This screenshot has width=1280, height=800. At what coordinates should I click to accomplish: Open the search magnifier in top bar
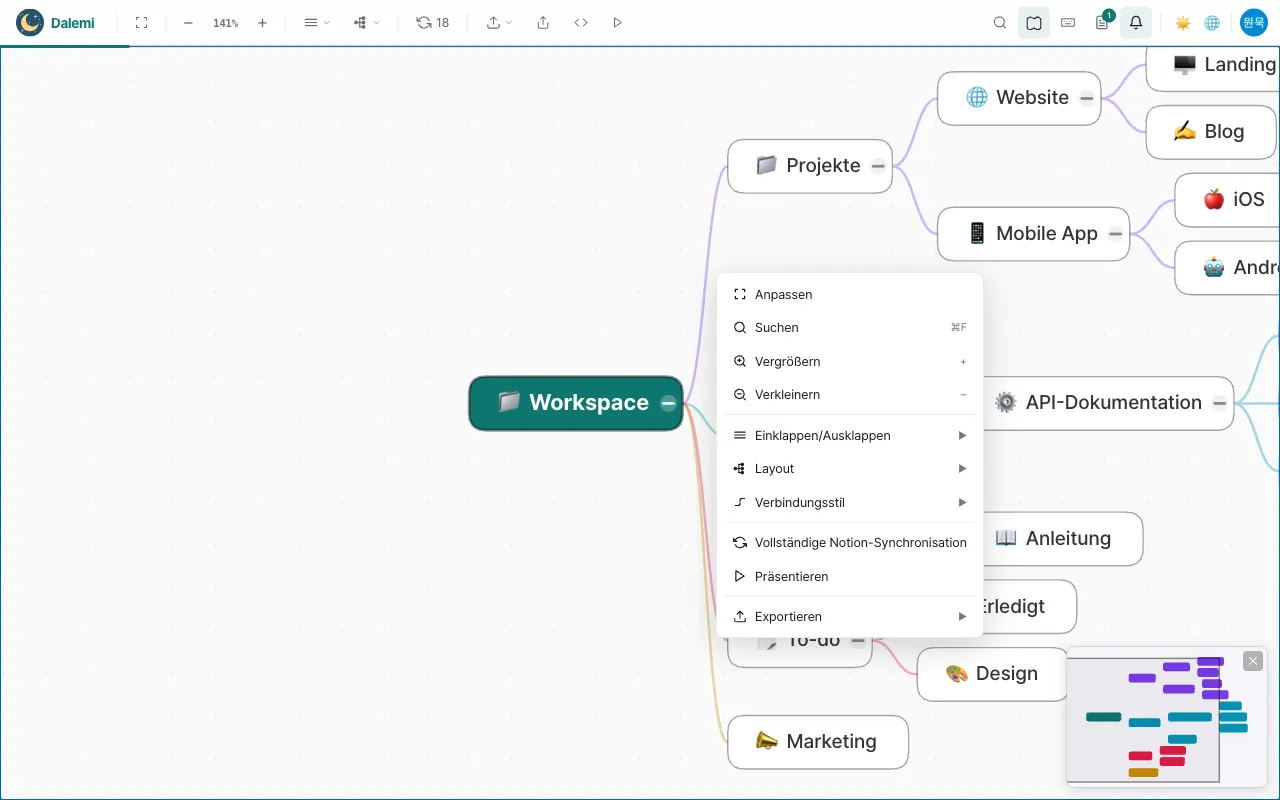point(1000,22)
